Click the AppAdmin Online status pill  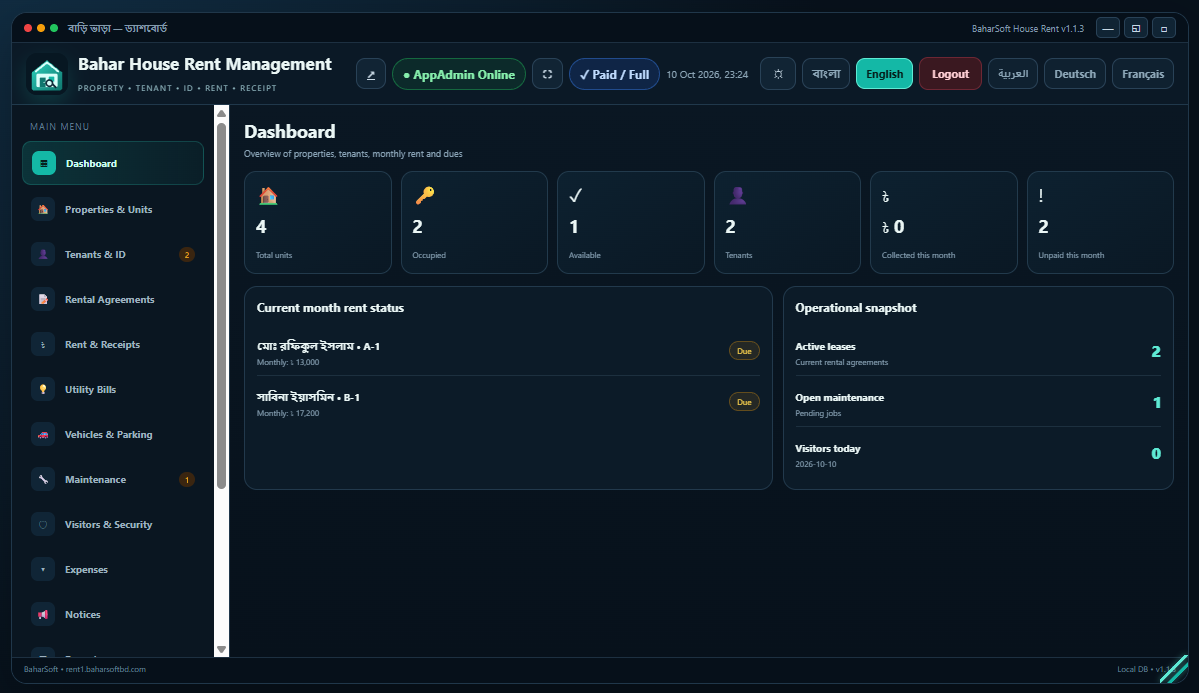(x=459, y=74)
